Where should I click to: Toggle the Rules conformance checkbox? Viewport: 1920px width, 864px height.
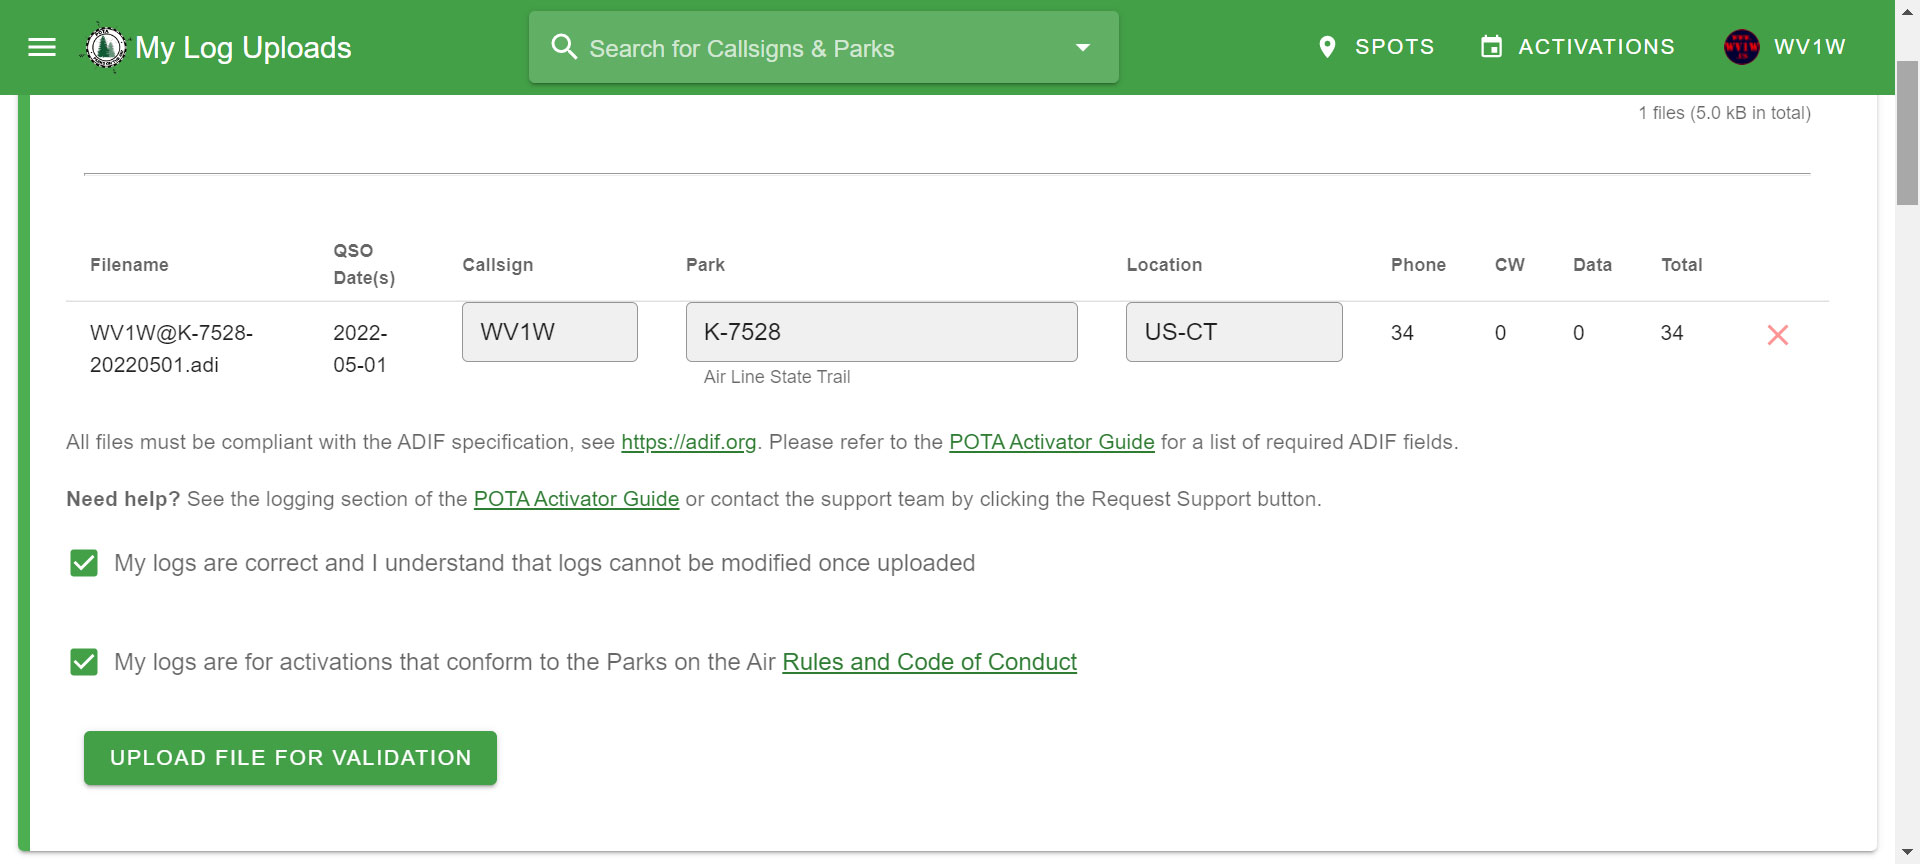[x=84, y=662]
